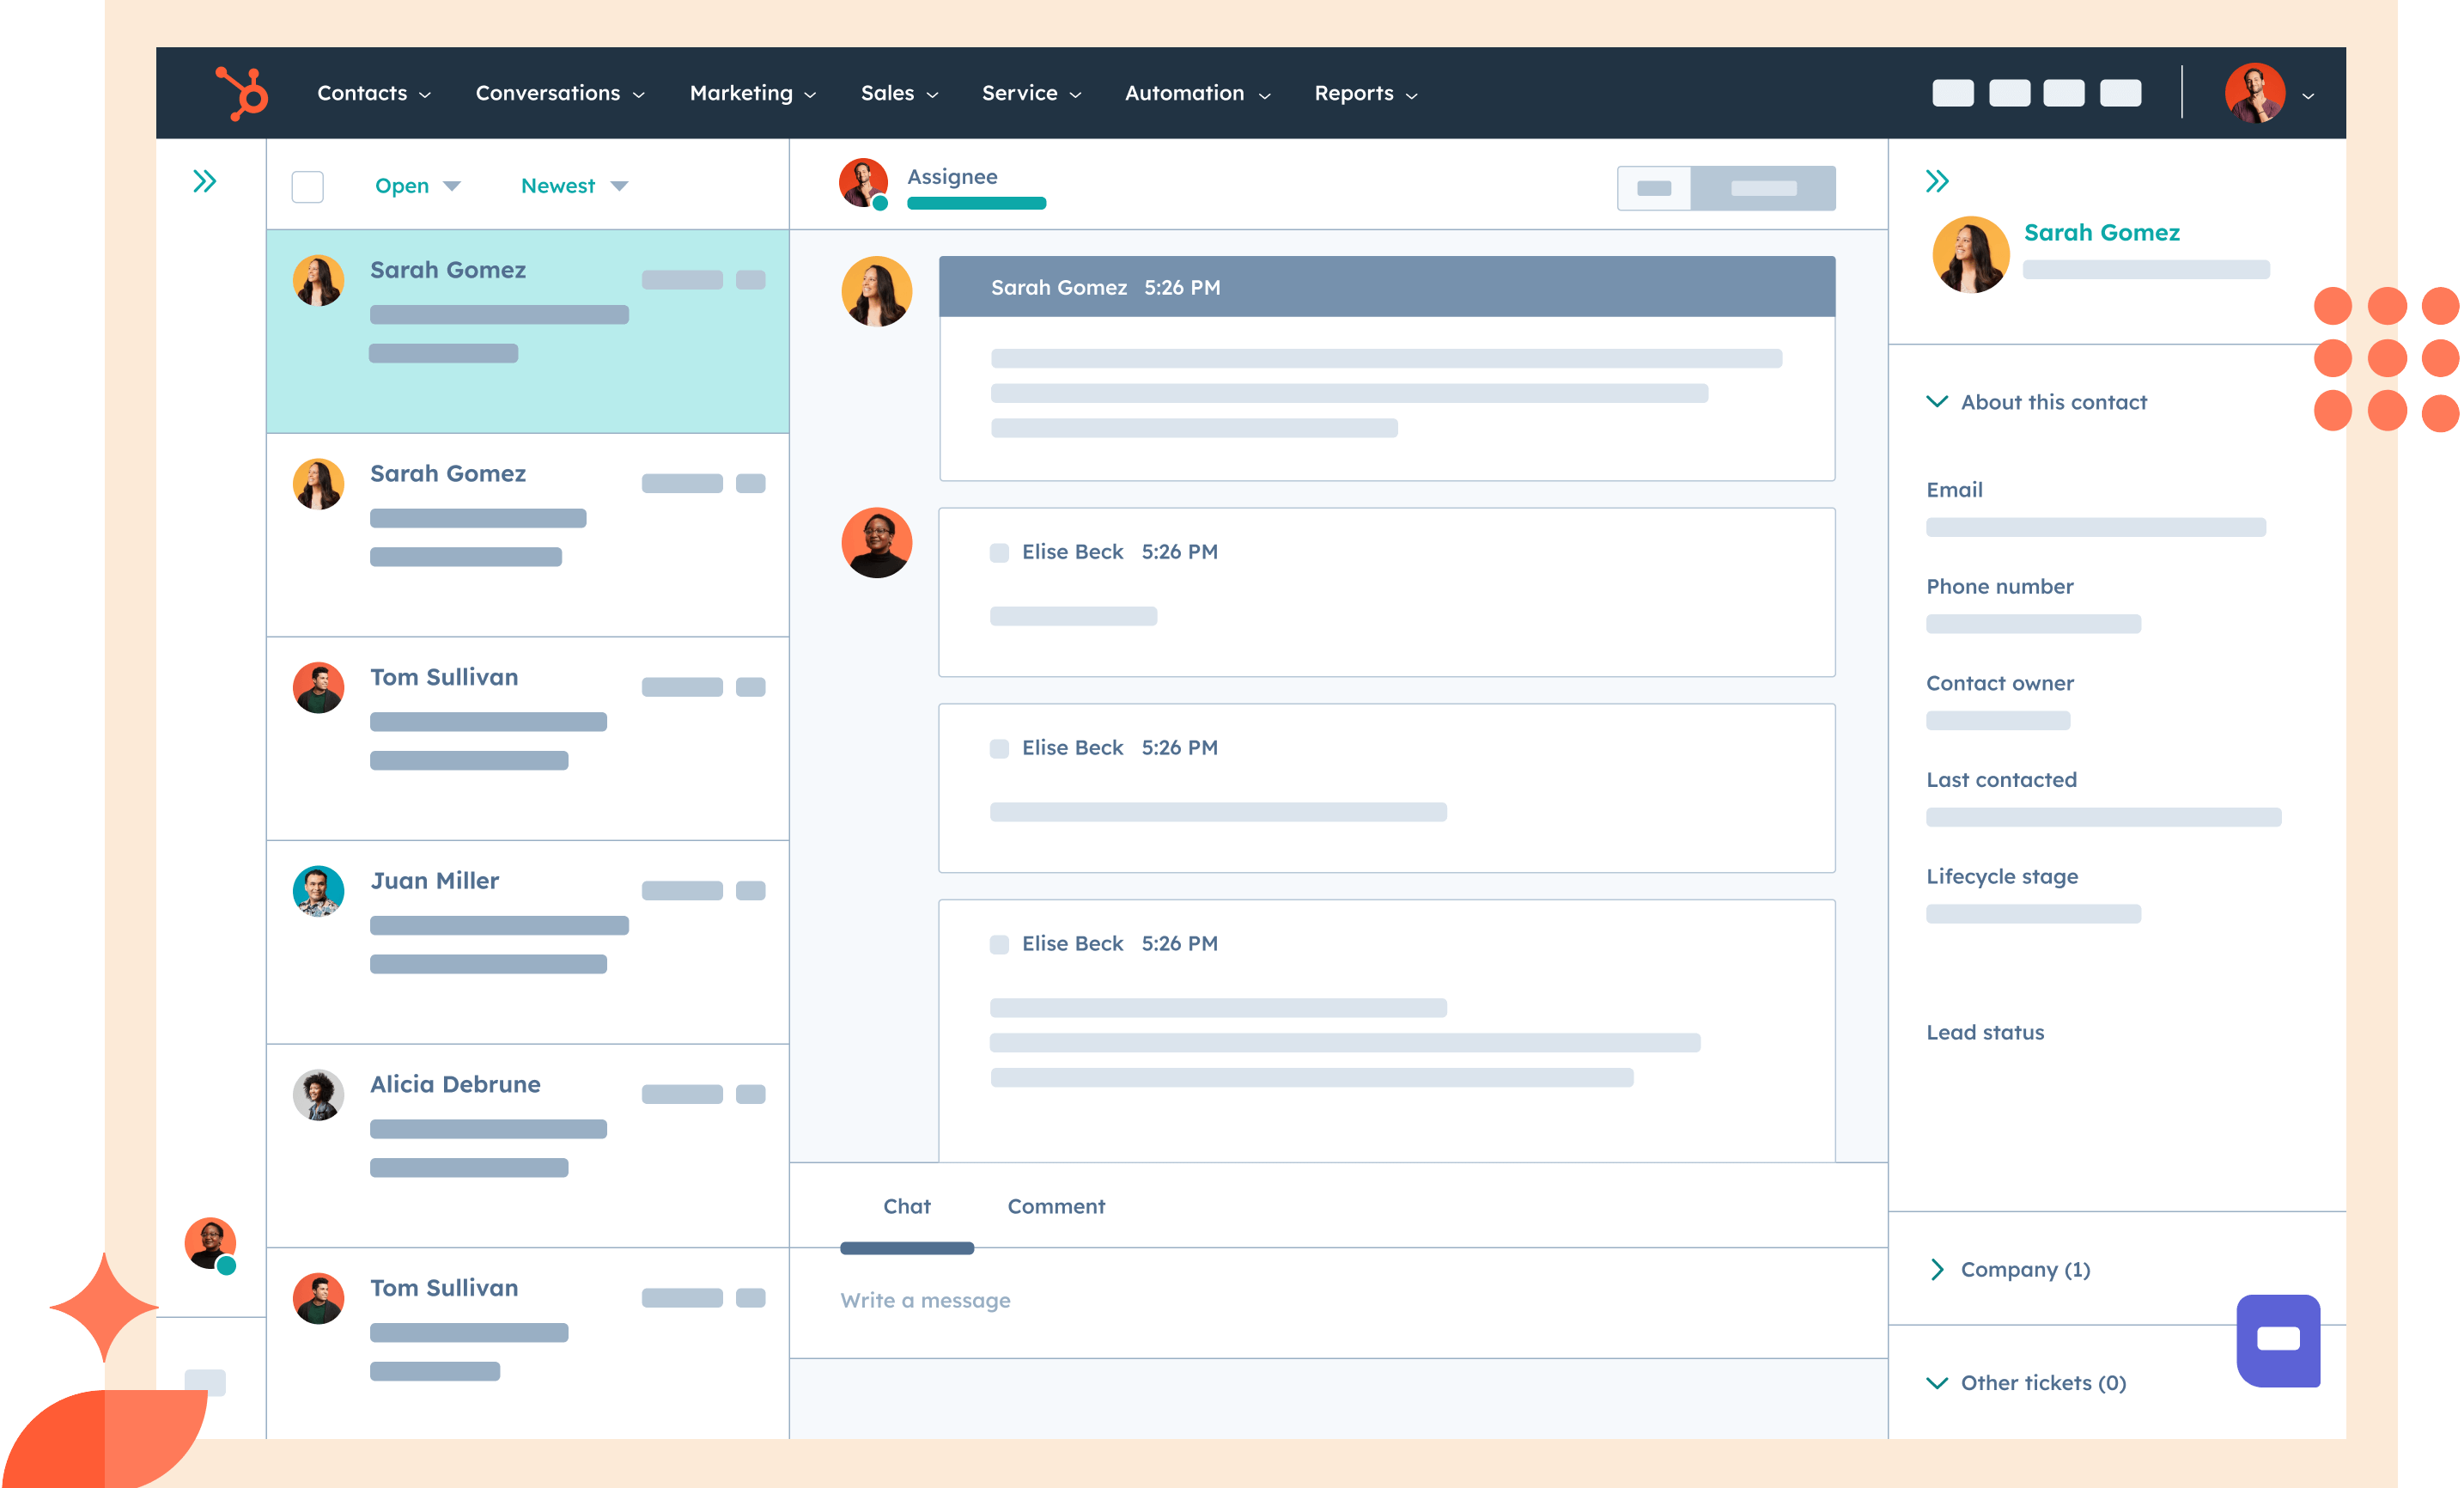Open the Marketing menu

tap(753, 93)
